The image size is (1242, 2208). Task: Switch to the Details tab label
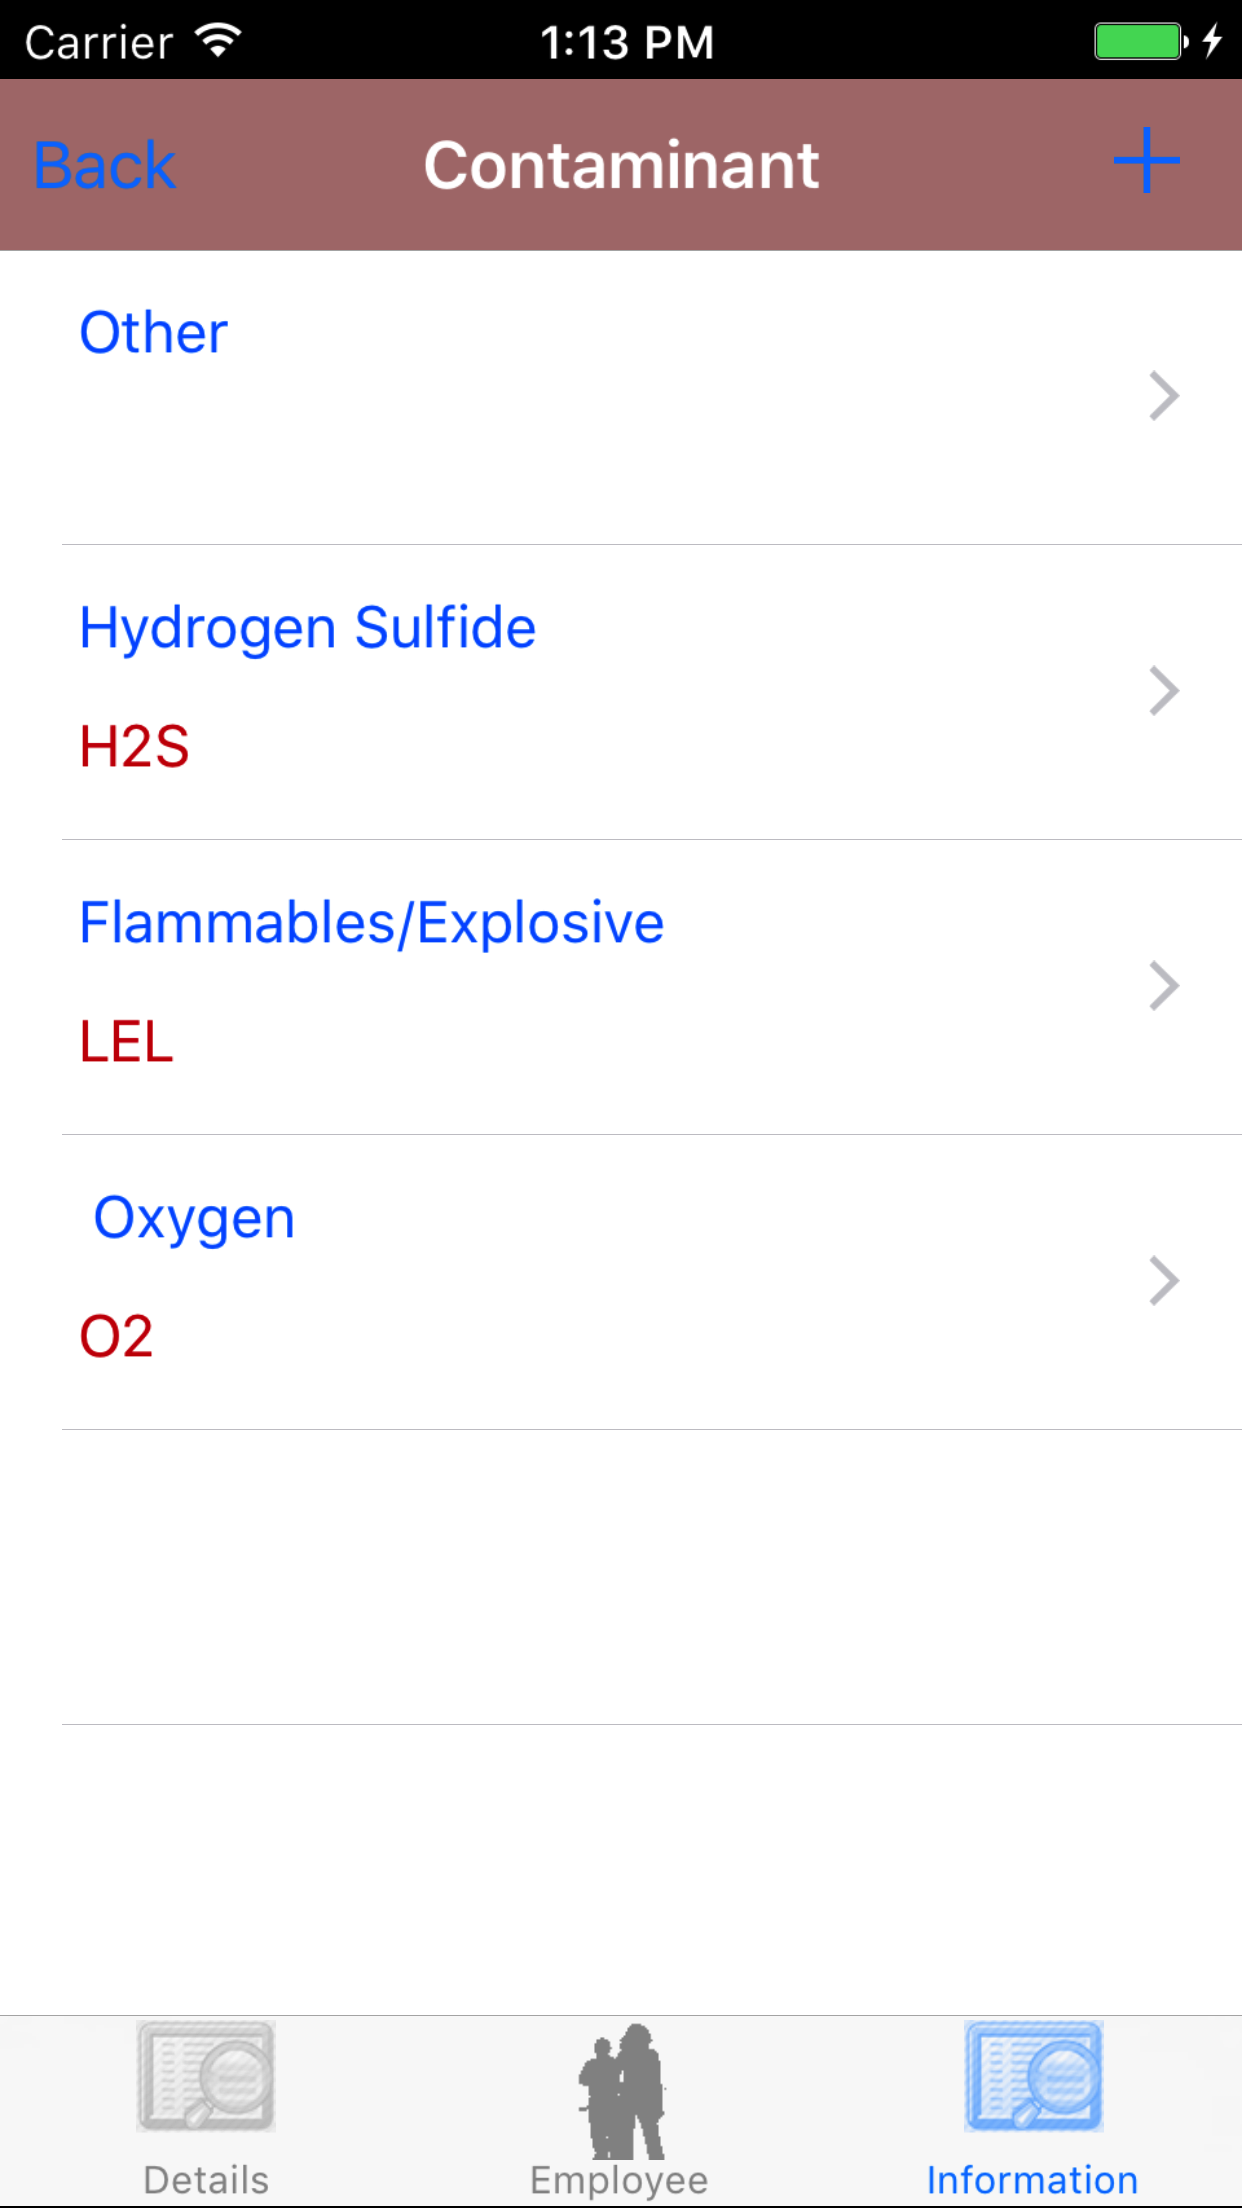206,2180
